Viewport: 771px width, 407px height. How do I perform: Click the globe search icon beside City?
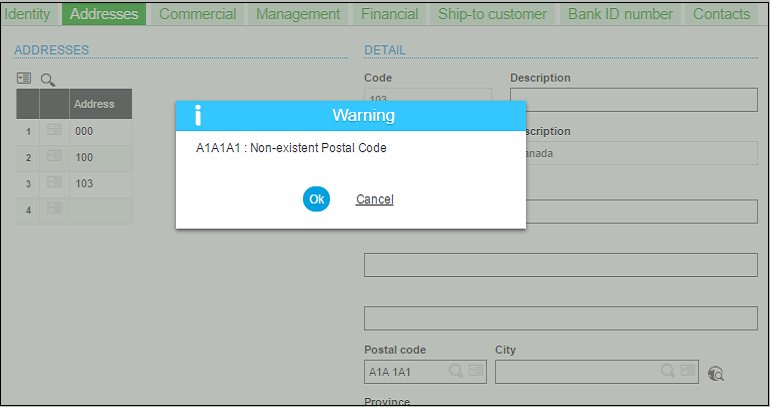(715, 373)
